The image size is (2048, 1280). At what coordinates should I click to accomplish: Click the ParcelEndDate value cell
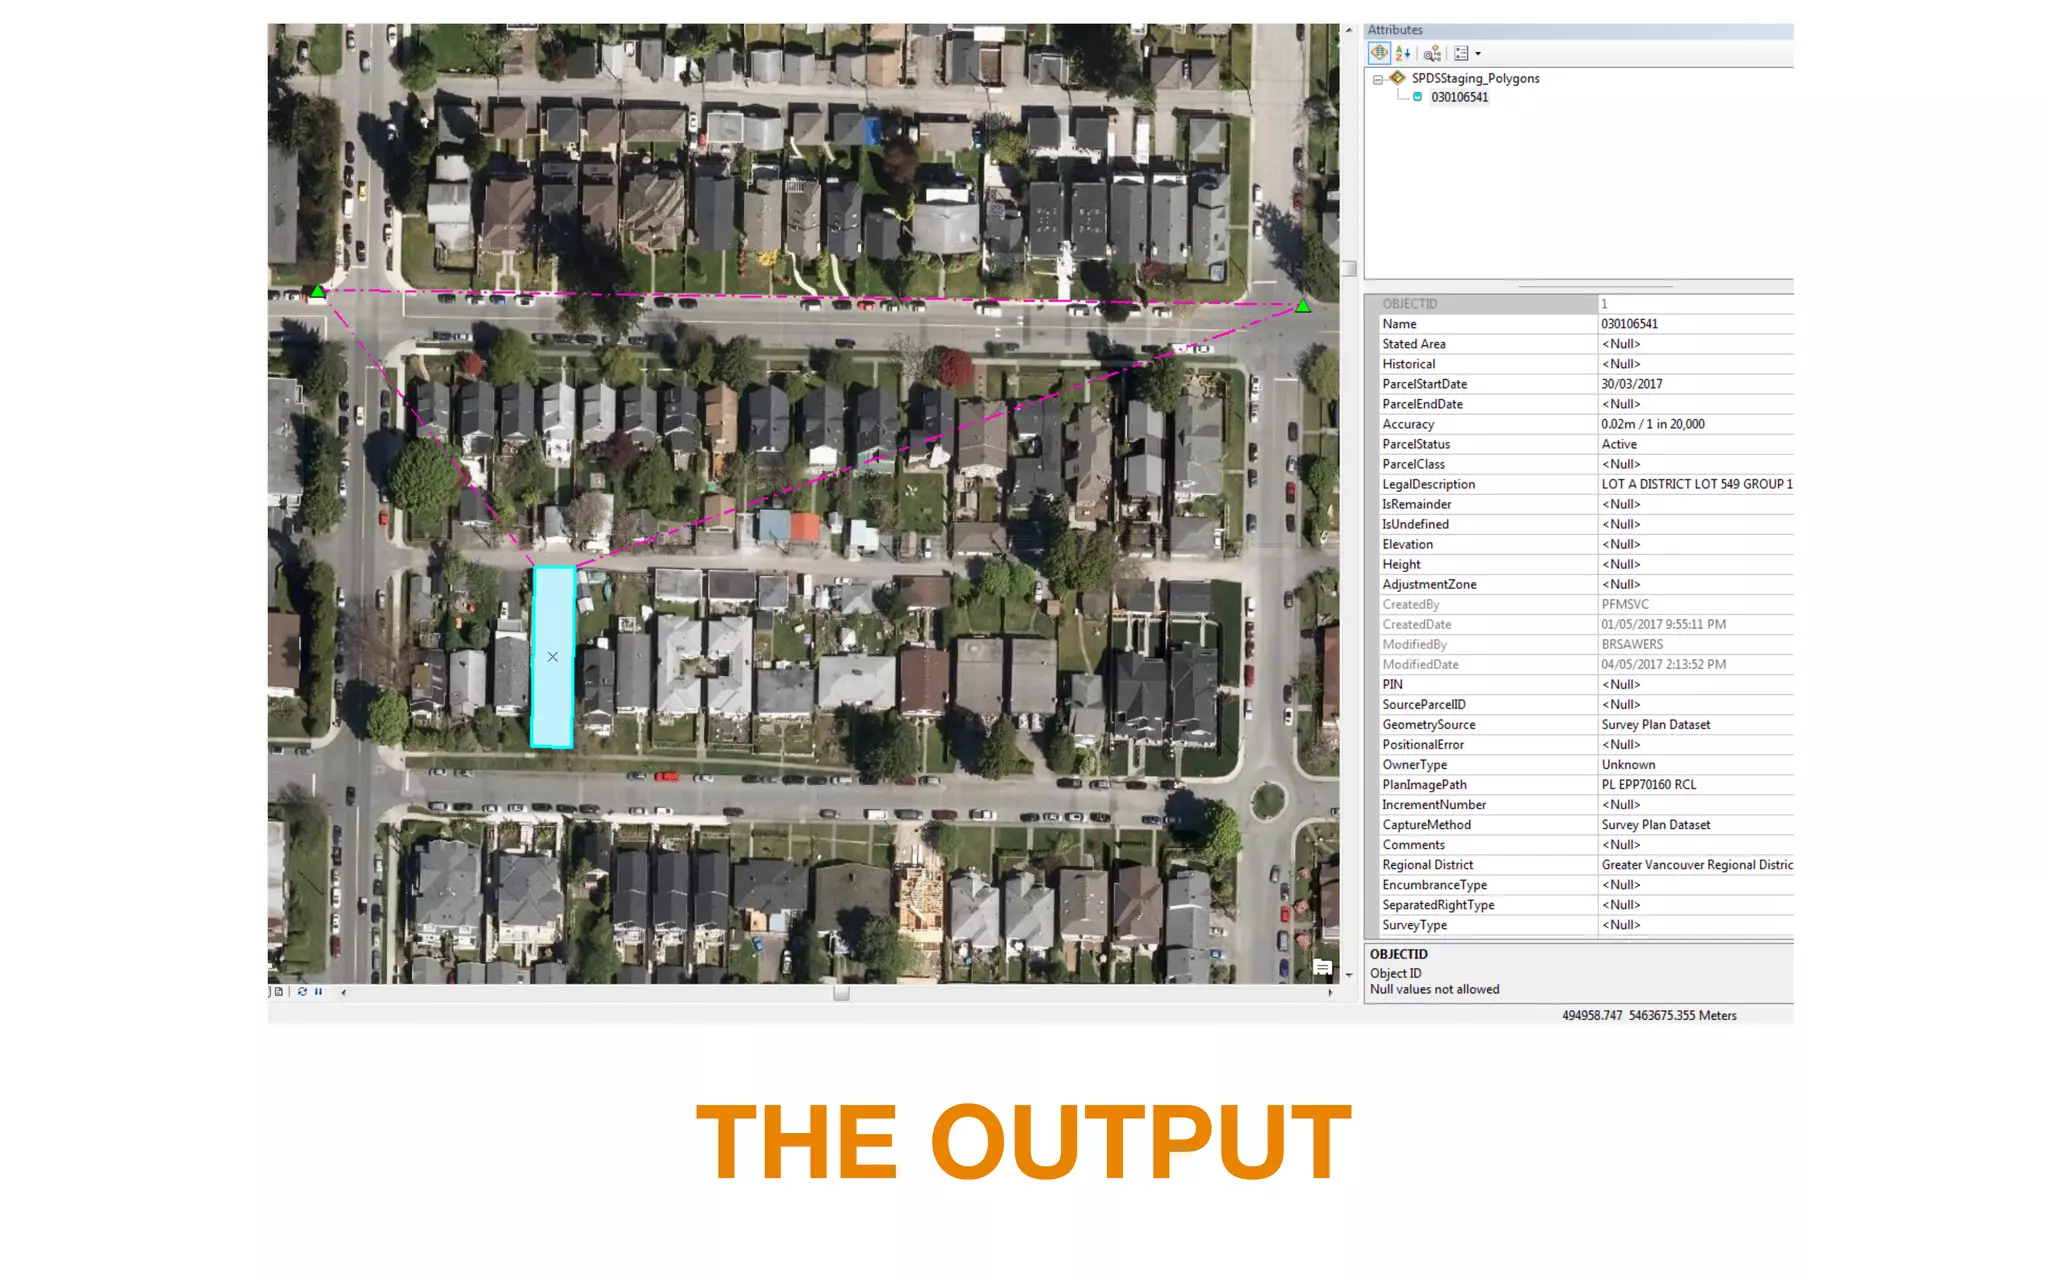click(x=1695, y=404)
